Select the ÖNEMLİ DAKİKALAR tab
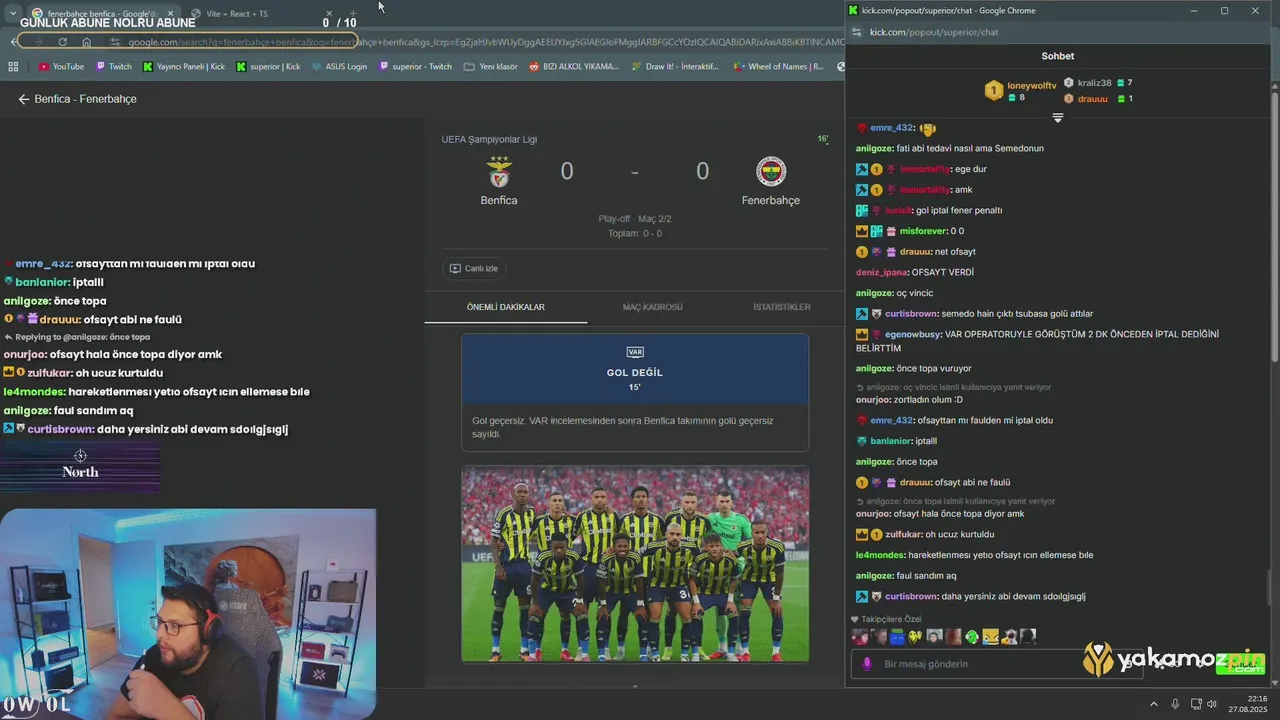The height and width of the screenshot is (720, 1280). (x=506, y=307)
